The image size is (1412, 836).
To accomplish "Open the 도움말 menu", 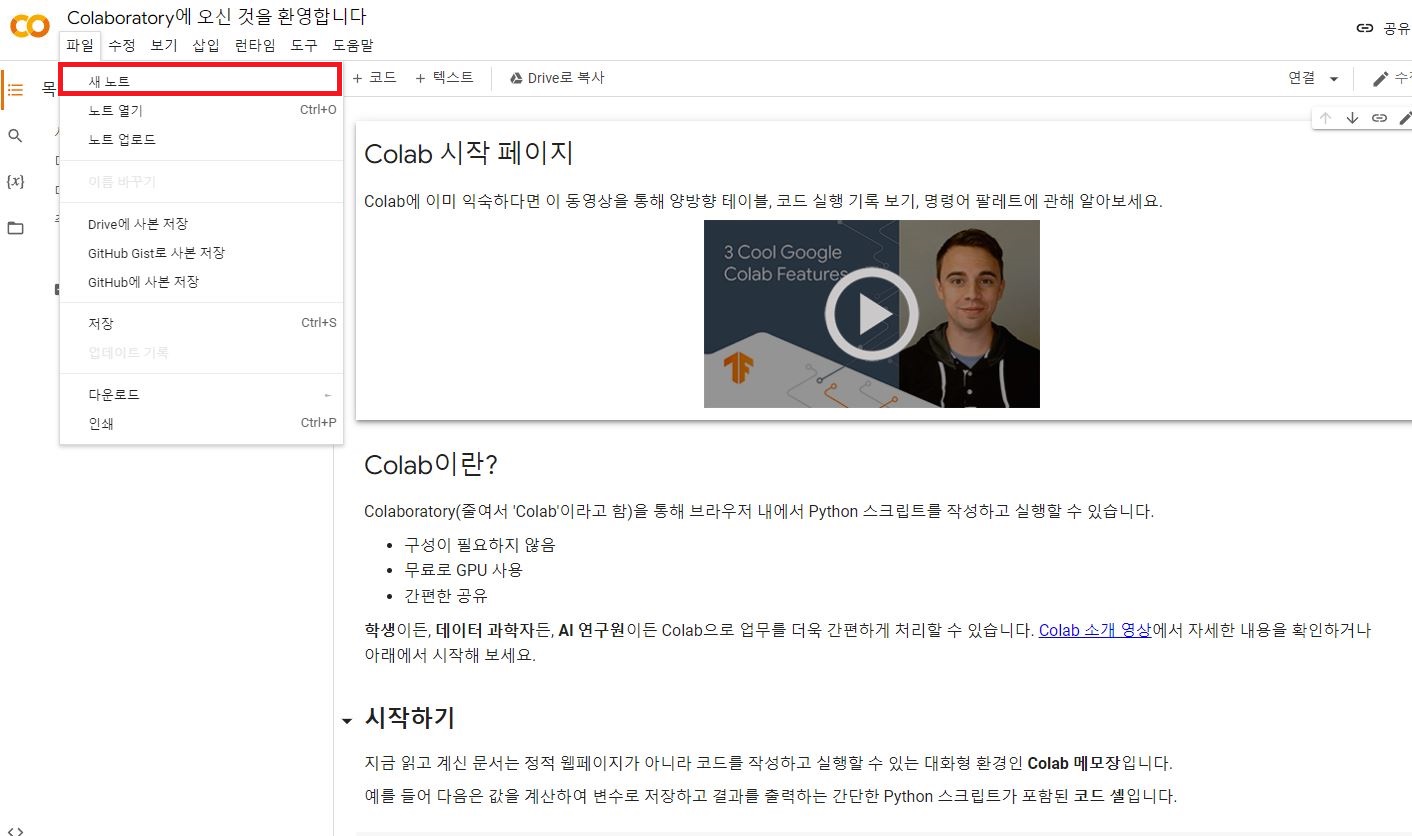I will point(353,45).
